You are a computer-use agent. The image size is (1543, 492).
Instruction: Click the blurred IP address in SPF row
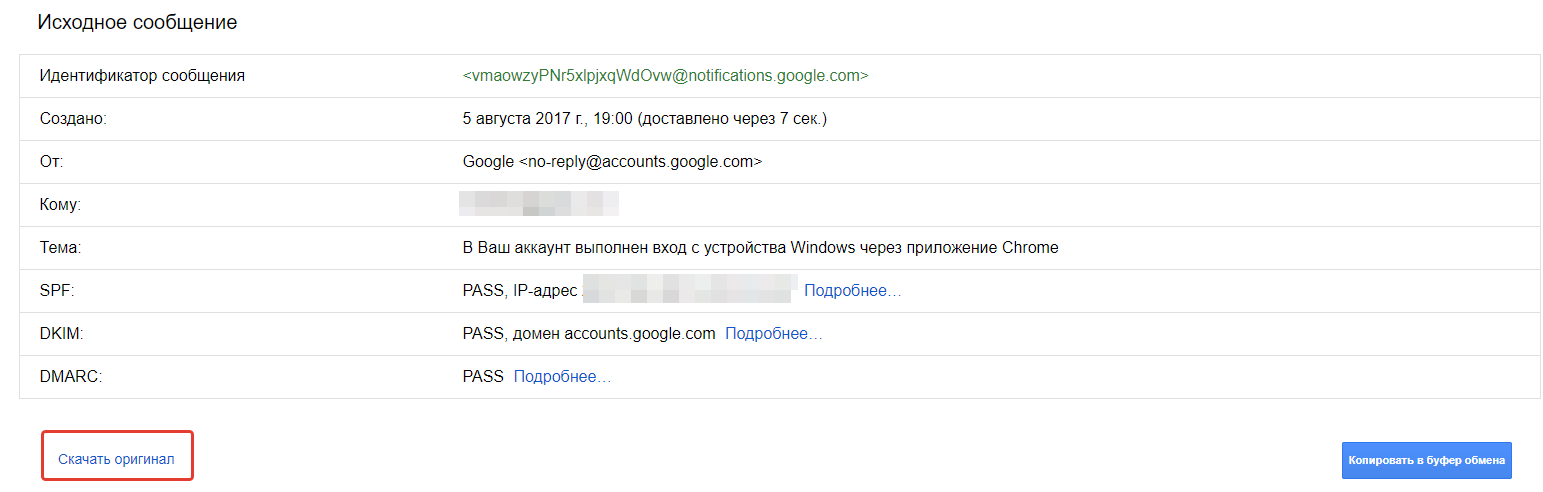689,291
